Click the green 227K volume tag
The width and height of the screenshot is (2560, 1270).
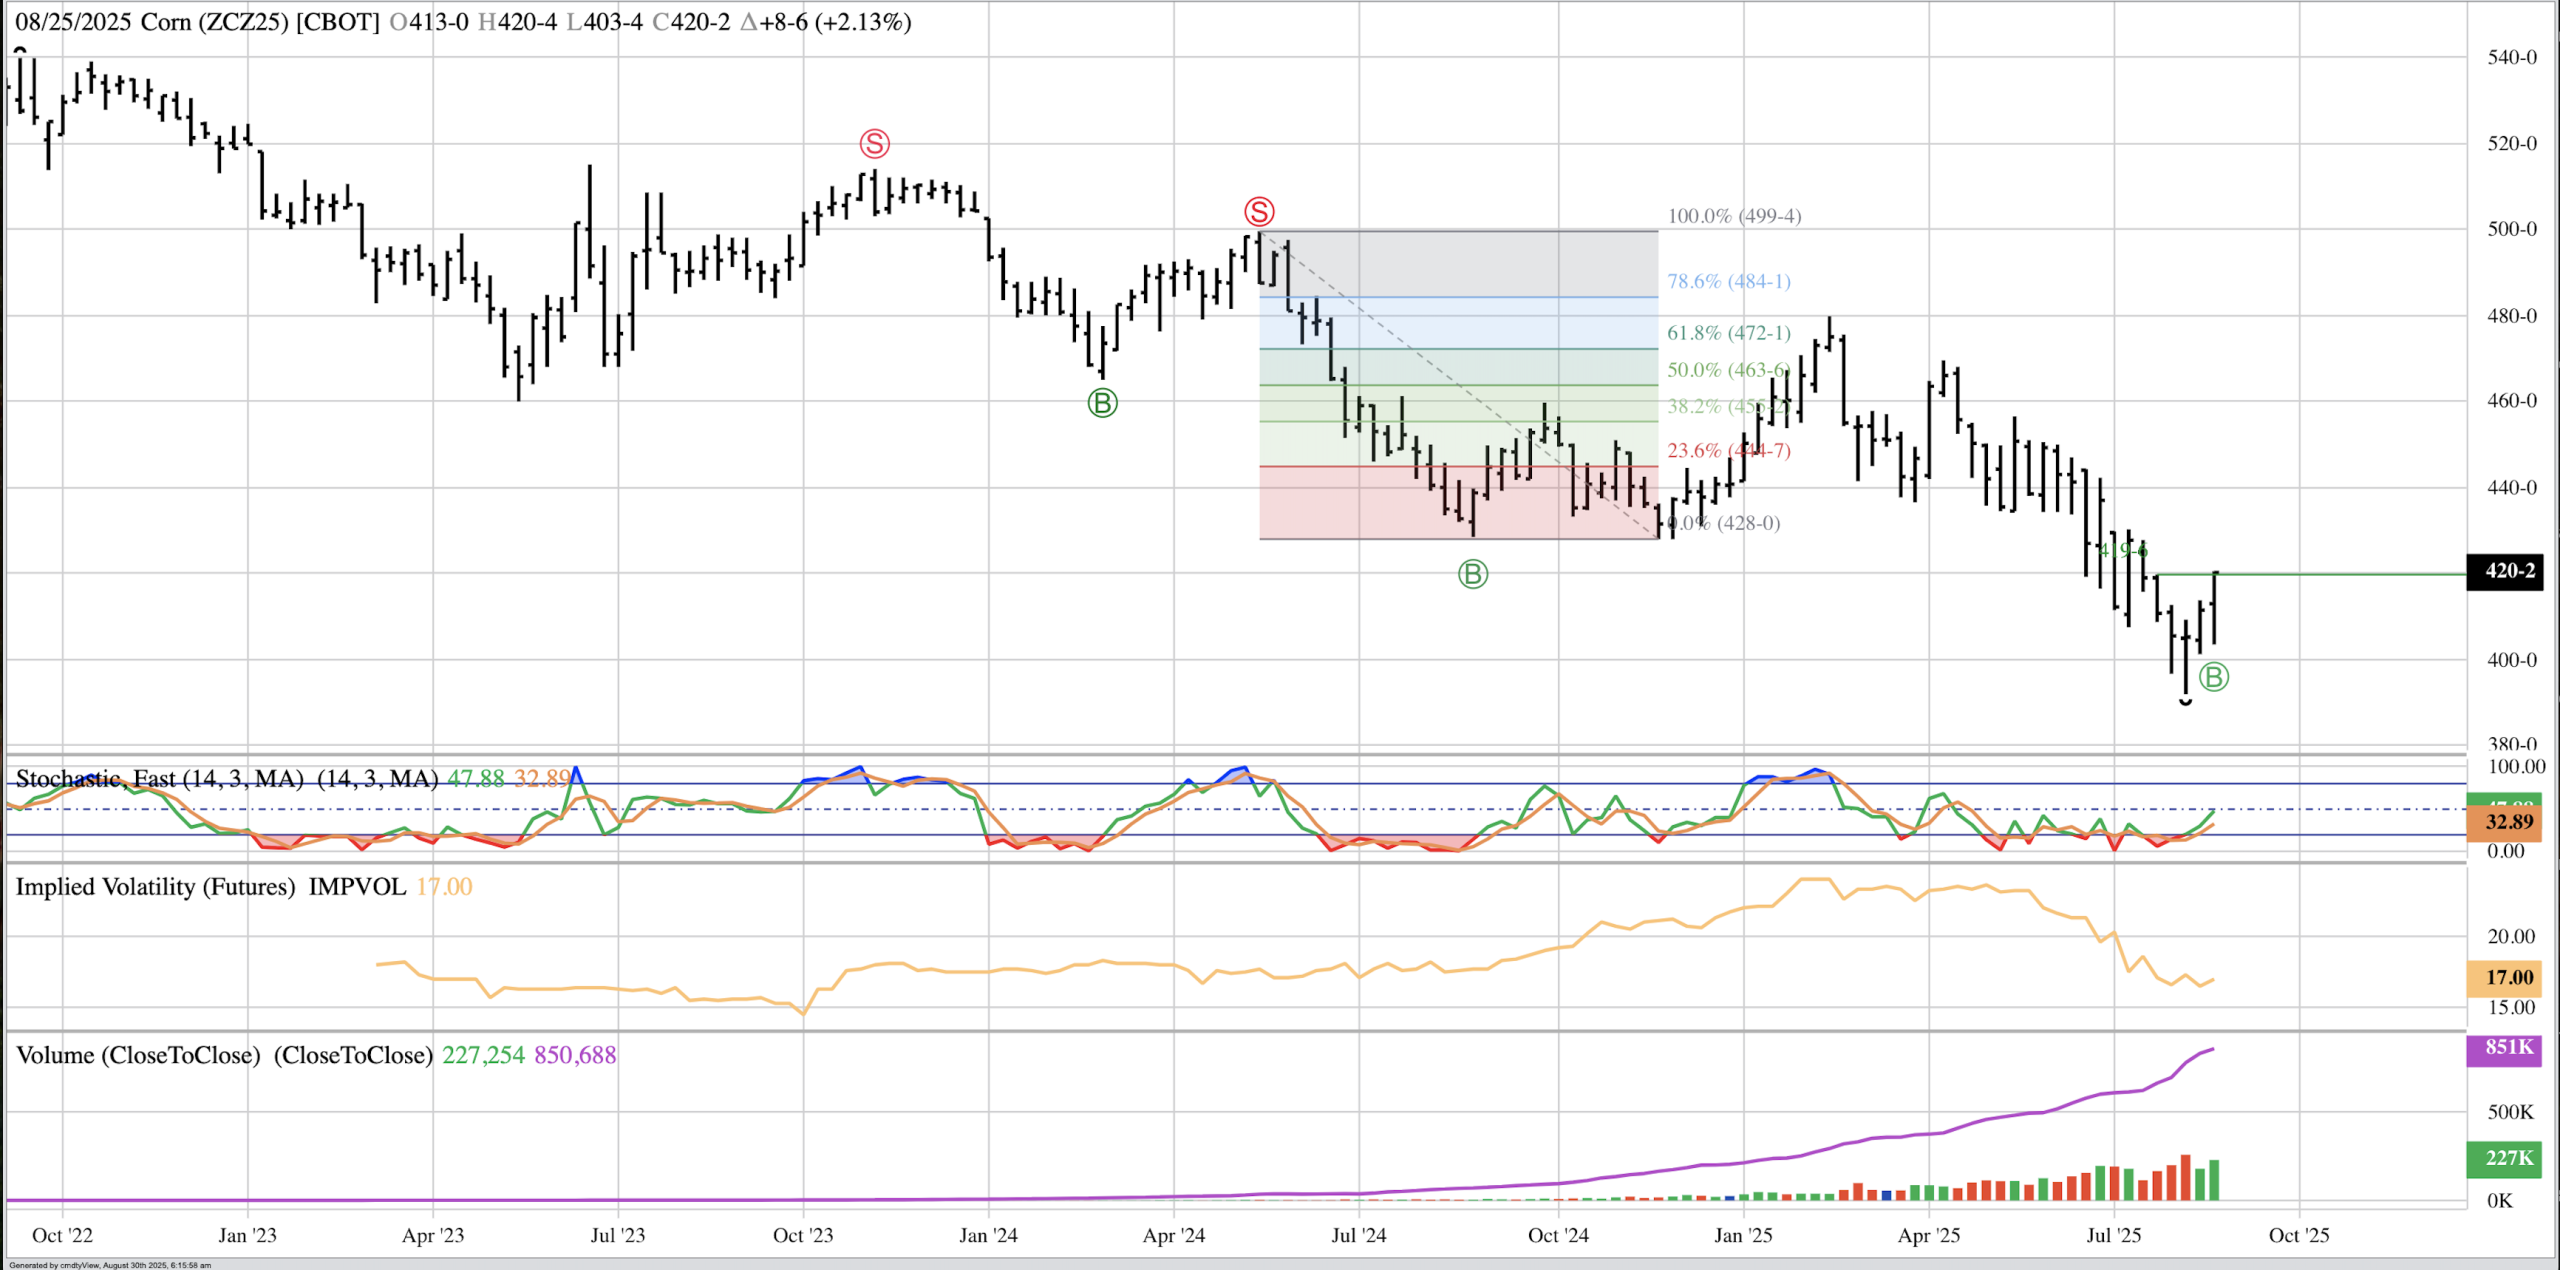click(x=2503, y=1157)
